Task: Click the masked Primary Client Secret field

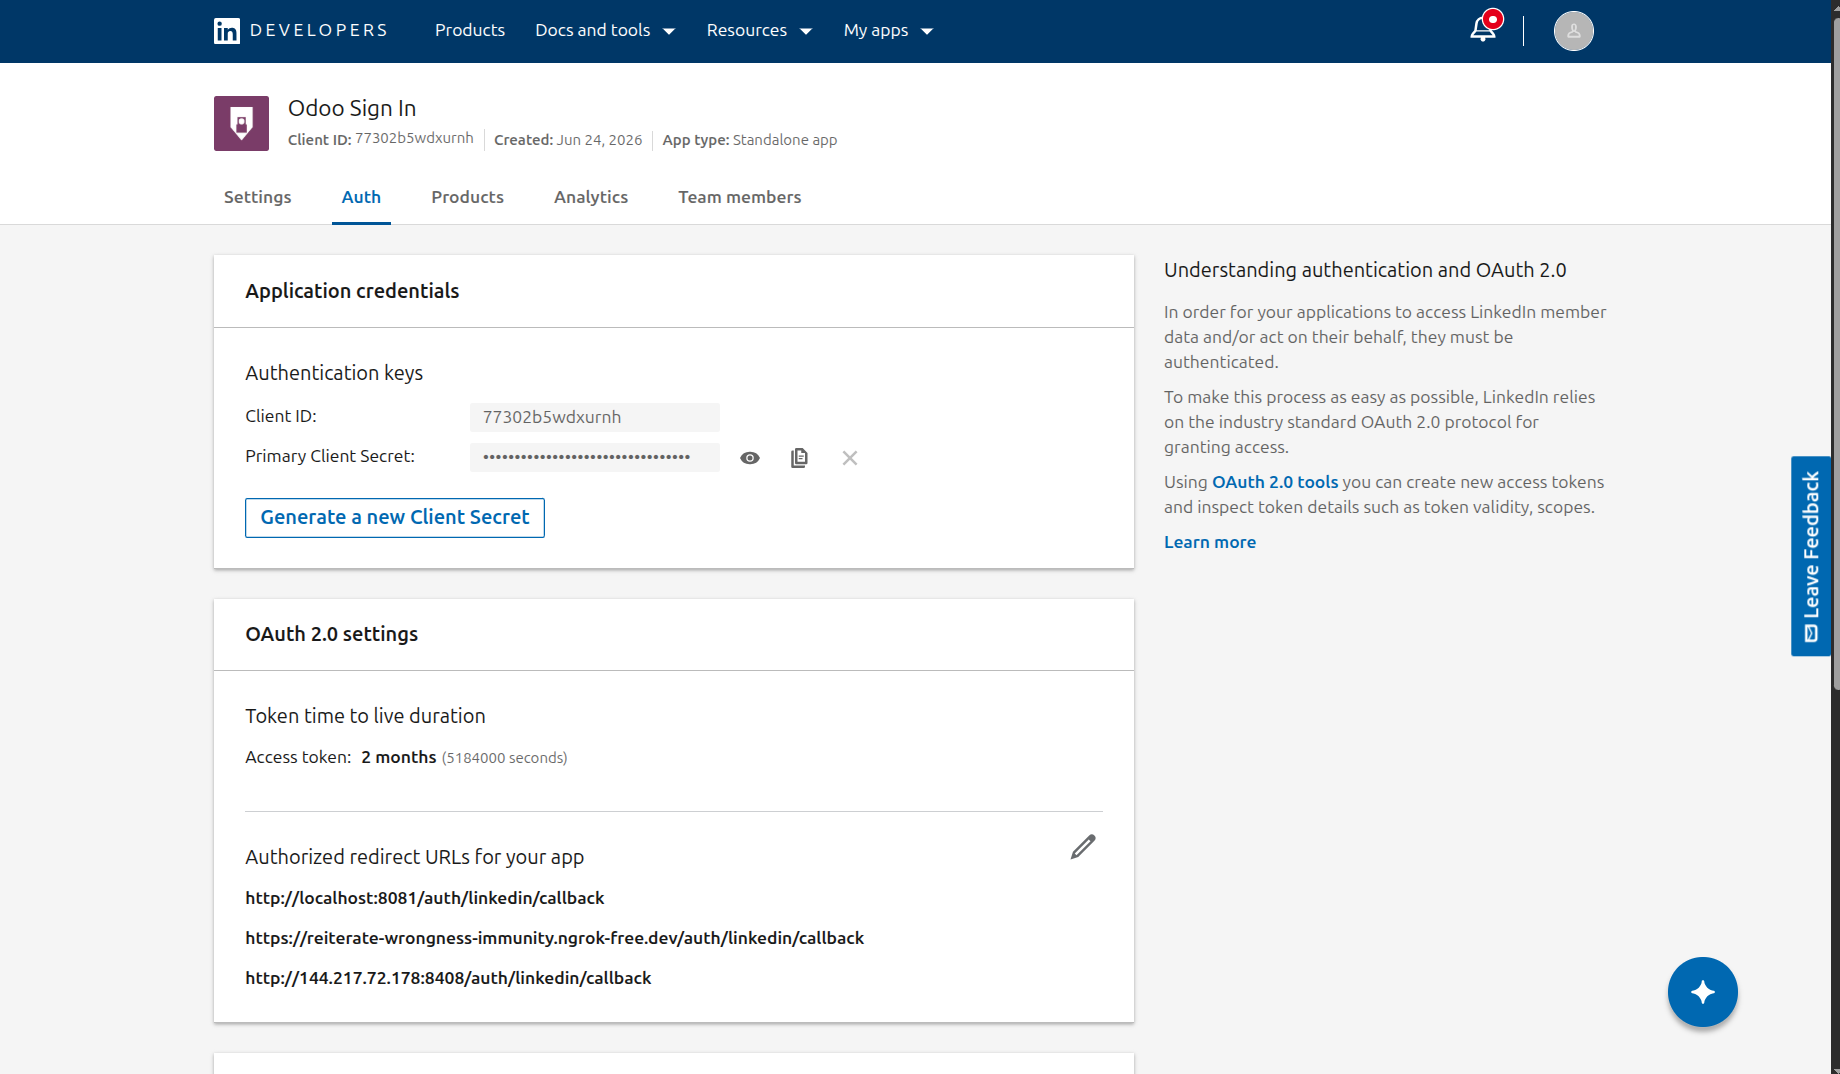Action: pos(595,457)
